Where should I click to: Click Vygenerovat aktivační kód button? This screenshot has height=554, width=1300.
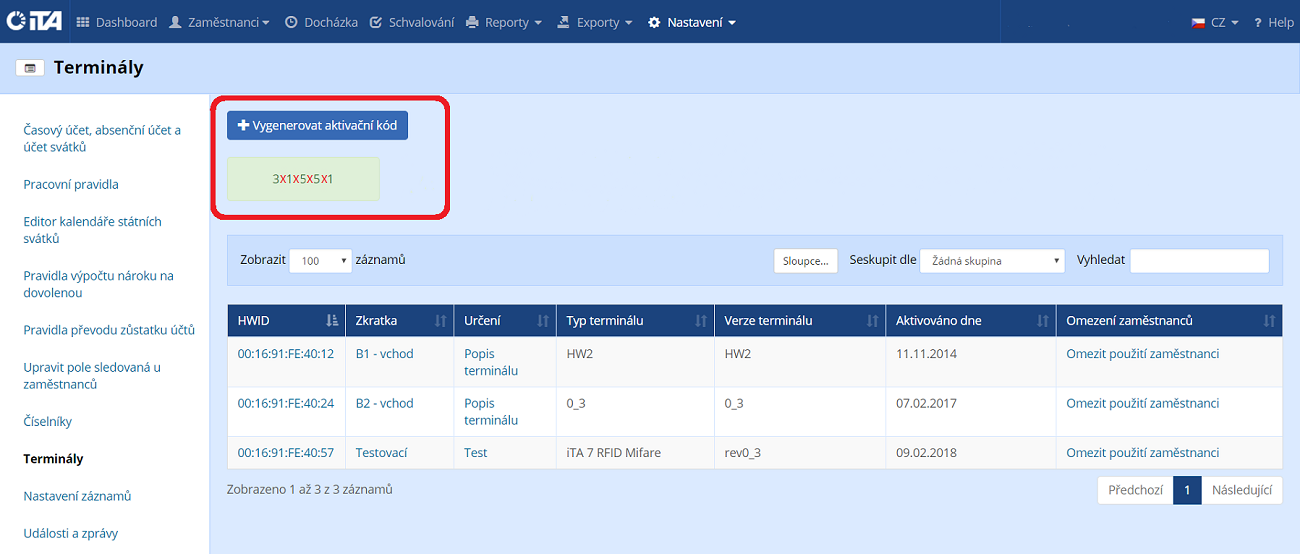pos(317,125)
